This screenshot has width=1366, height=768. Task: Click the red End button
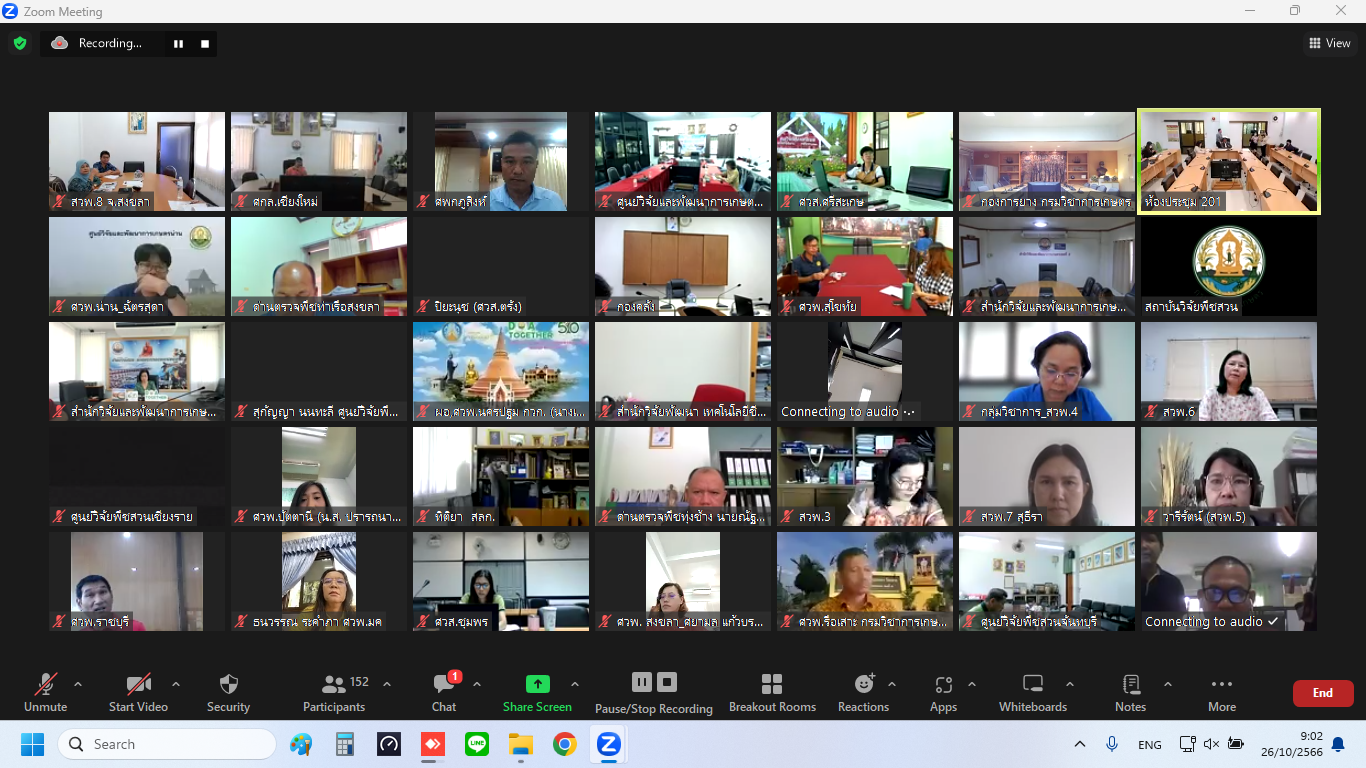pyautogui.click(x=1323, y=693)
